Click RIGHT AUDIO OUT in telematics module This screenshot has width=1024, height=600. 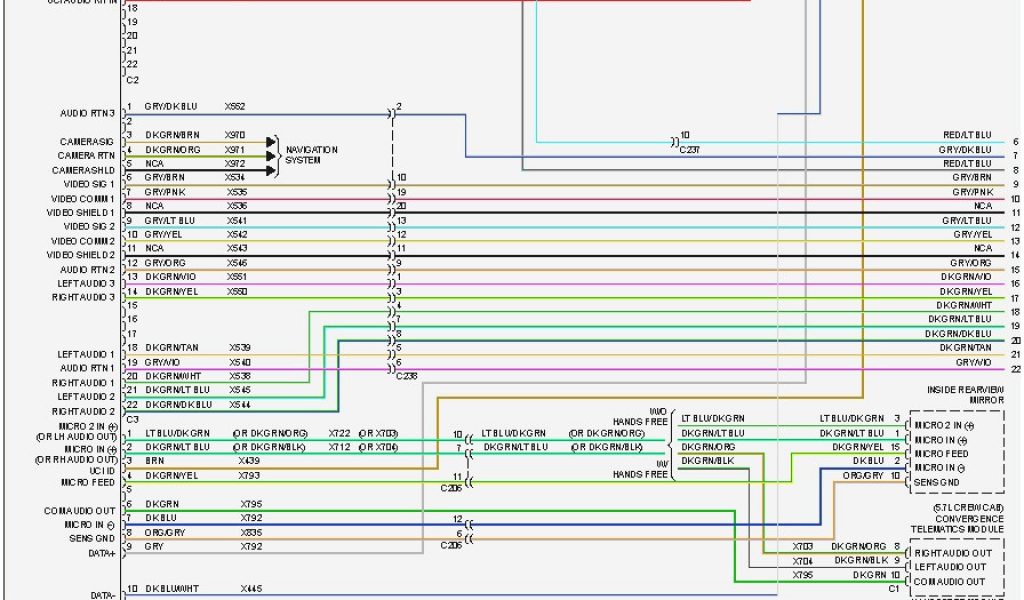953,553
